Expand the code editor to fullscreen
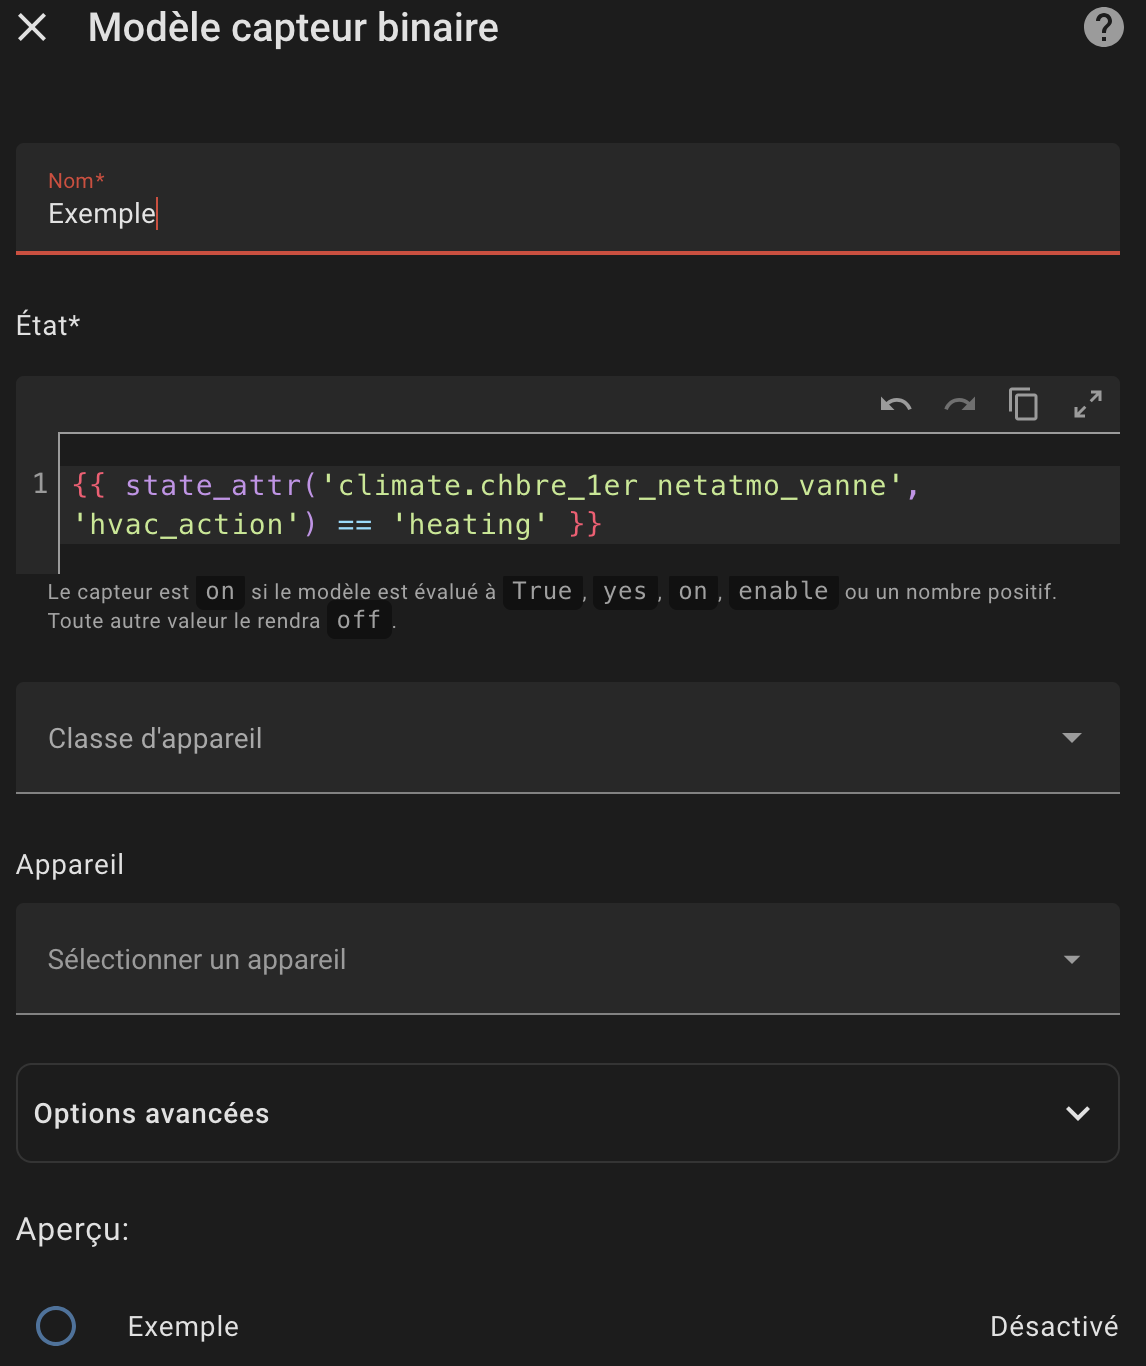The width and height of the screenshot is (1146, 1366). (x=1087, y=405)
